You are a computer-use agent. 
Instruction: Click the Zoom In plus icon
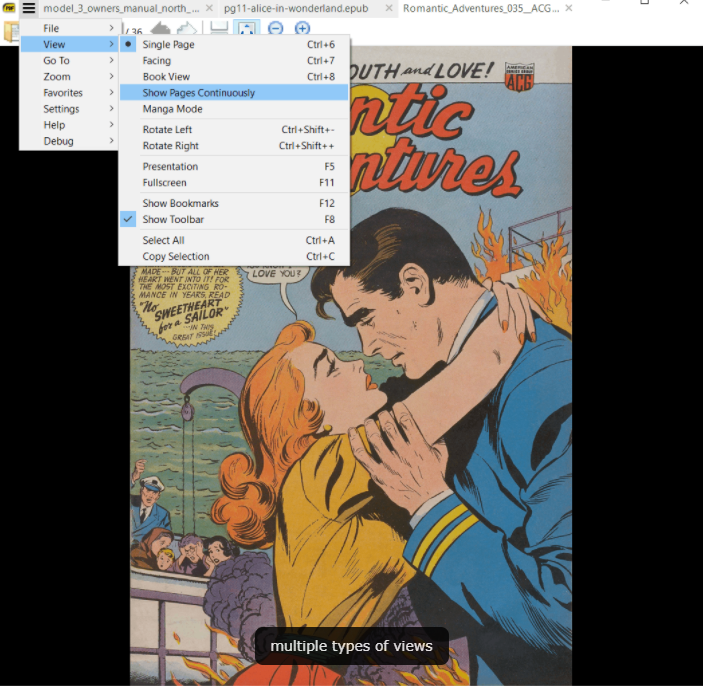point(302,28)
